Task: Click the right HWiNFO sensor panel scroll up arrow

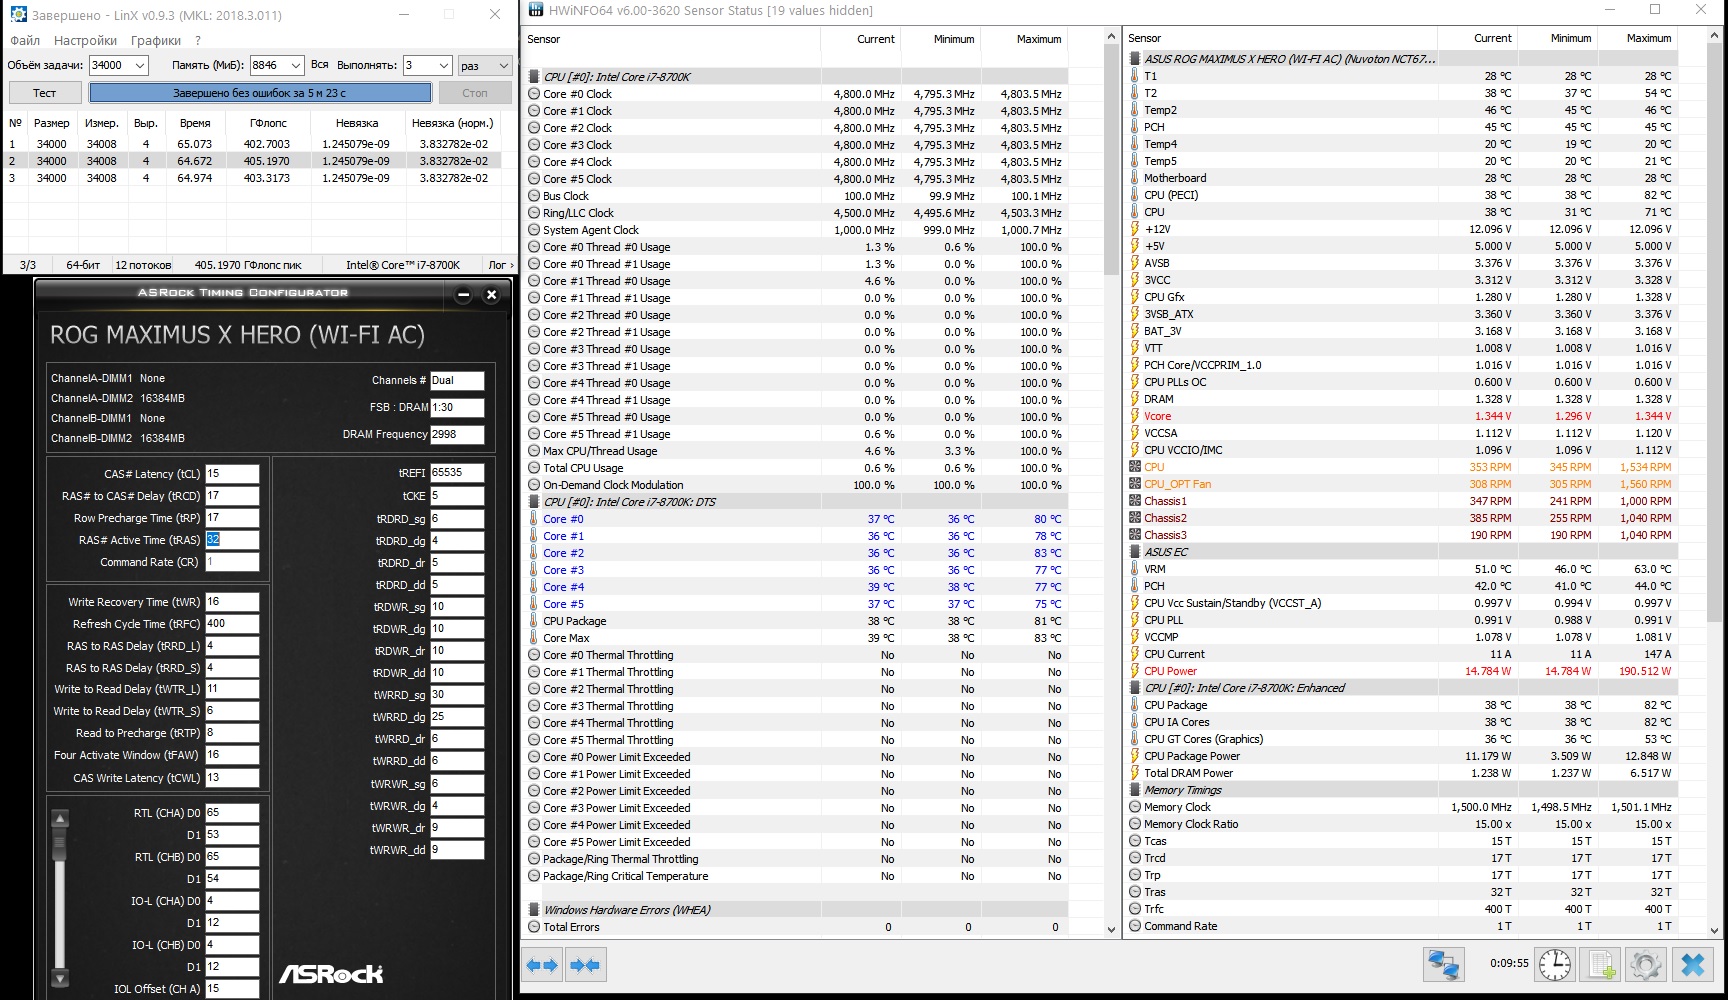Action: [x=1714, y=36]
